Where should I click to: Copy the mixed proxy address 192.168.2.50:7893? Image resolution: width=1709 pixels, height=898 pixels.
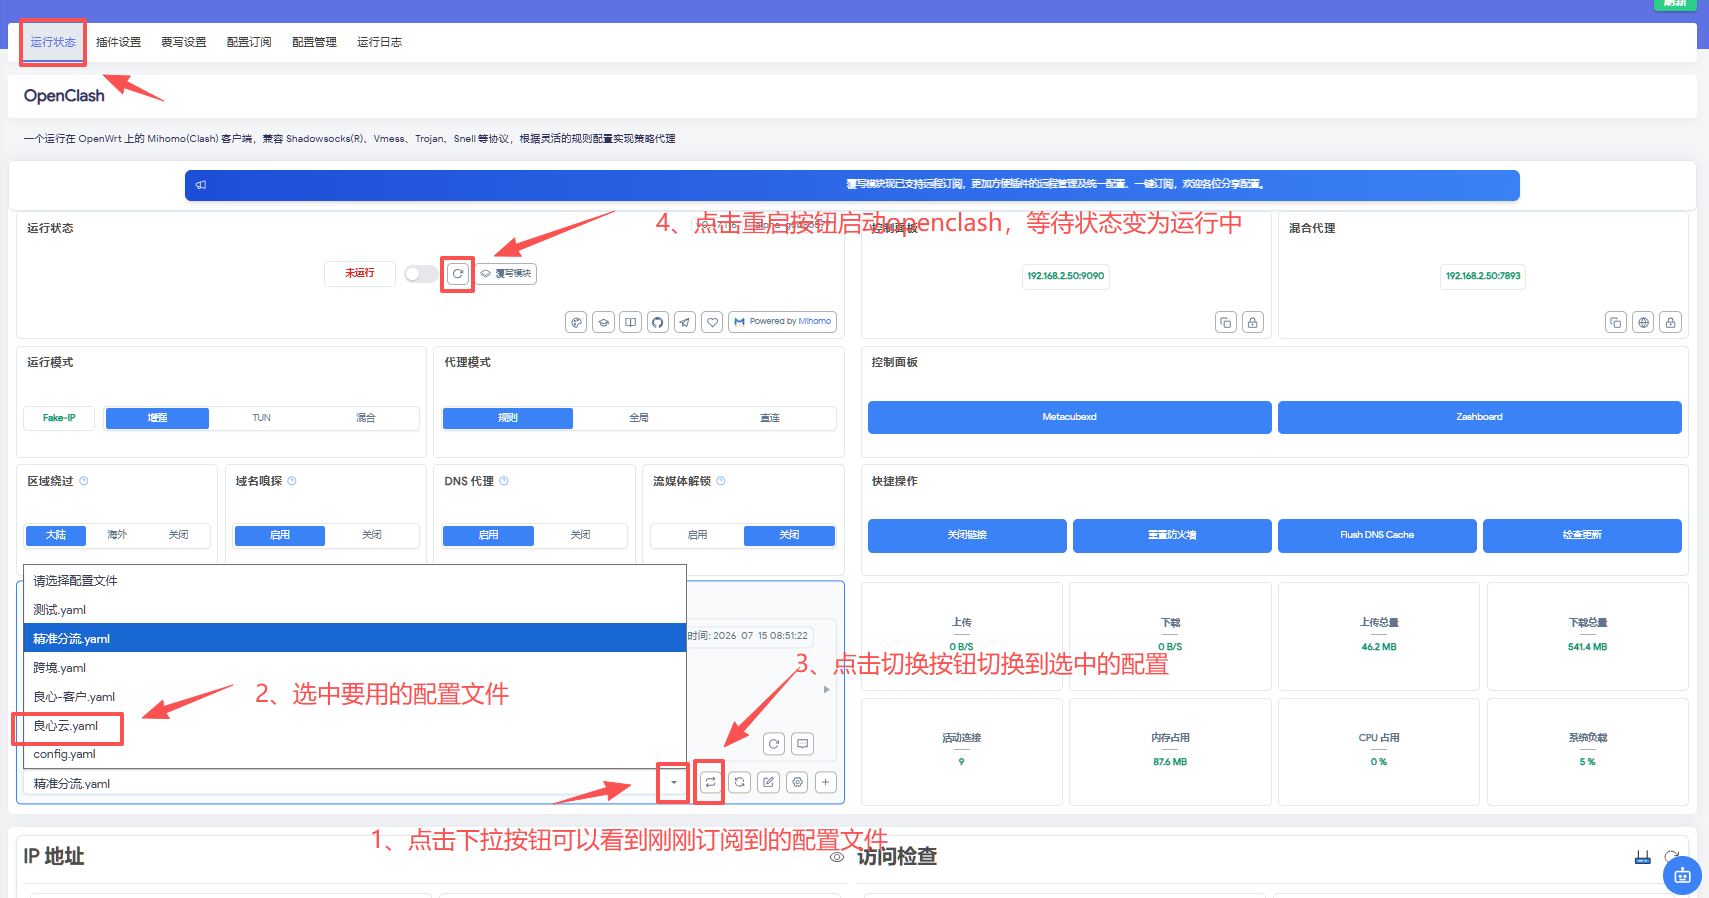[1616, 322]
